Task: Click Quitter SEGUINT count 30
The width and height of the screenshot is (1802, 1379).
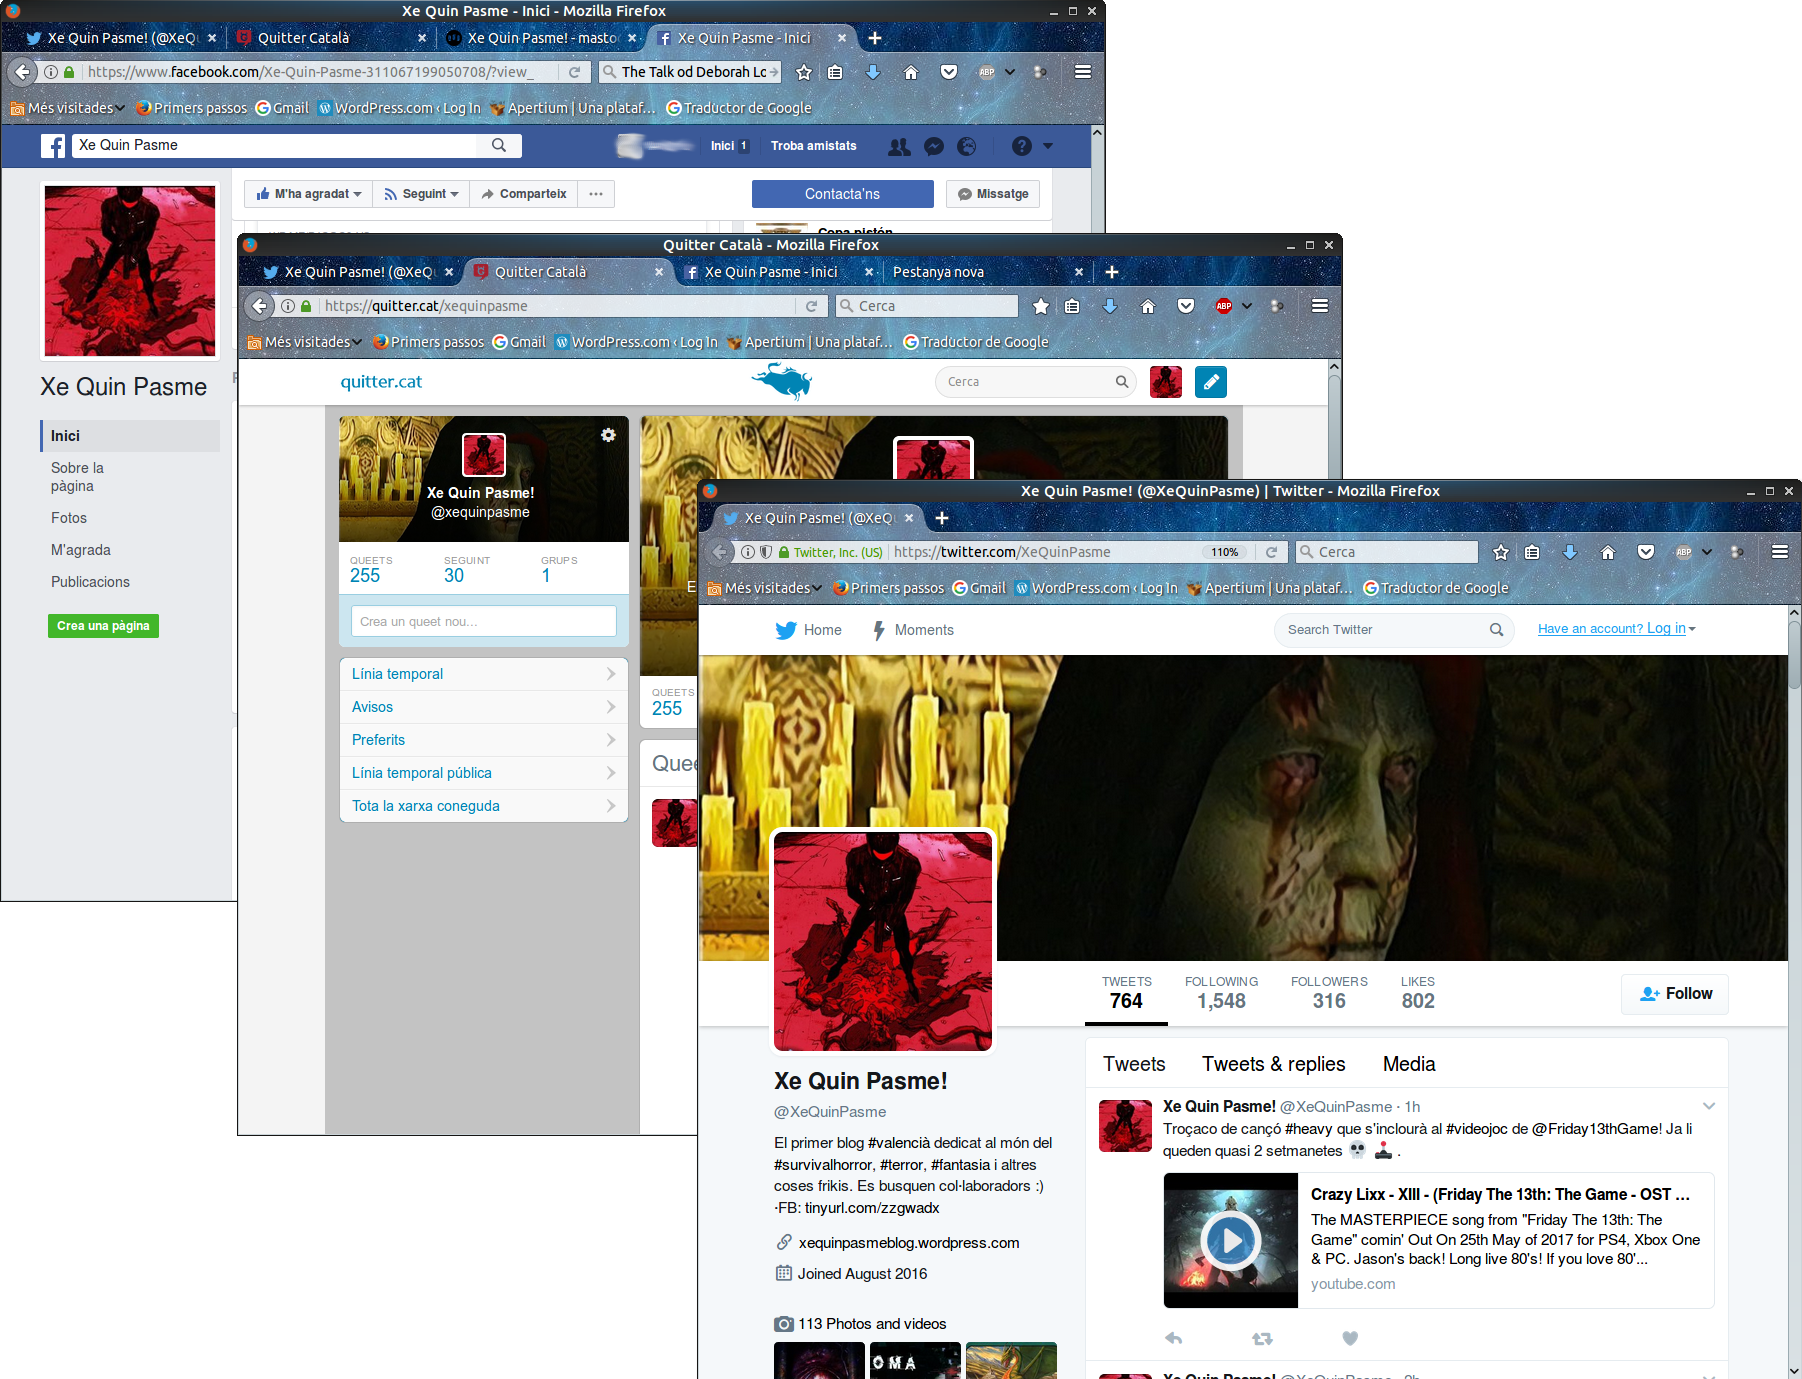Action: tap(454, 576)
